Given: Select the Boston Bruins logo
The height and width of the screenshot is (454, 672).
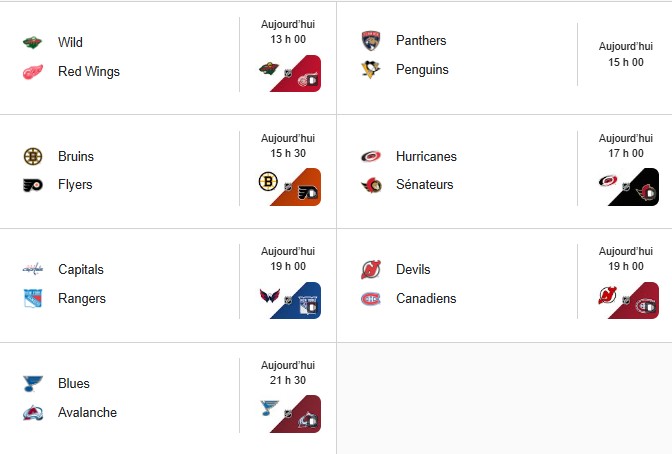Looking at the screenshot, I should pyautogui.click(x=33, y=156).
